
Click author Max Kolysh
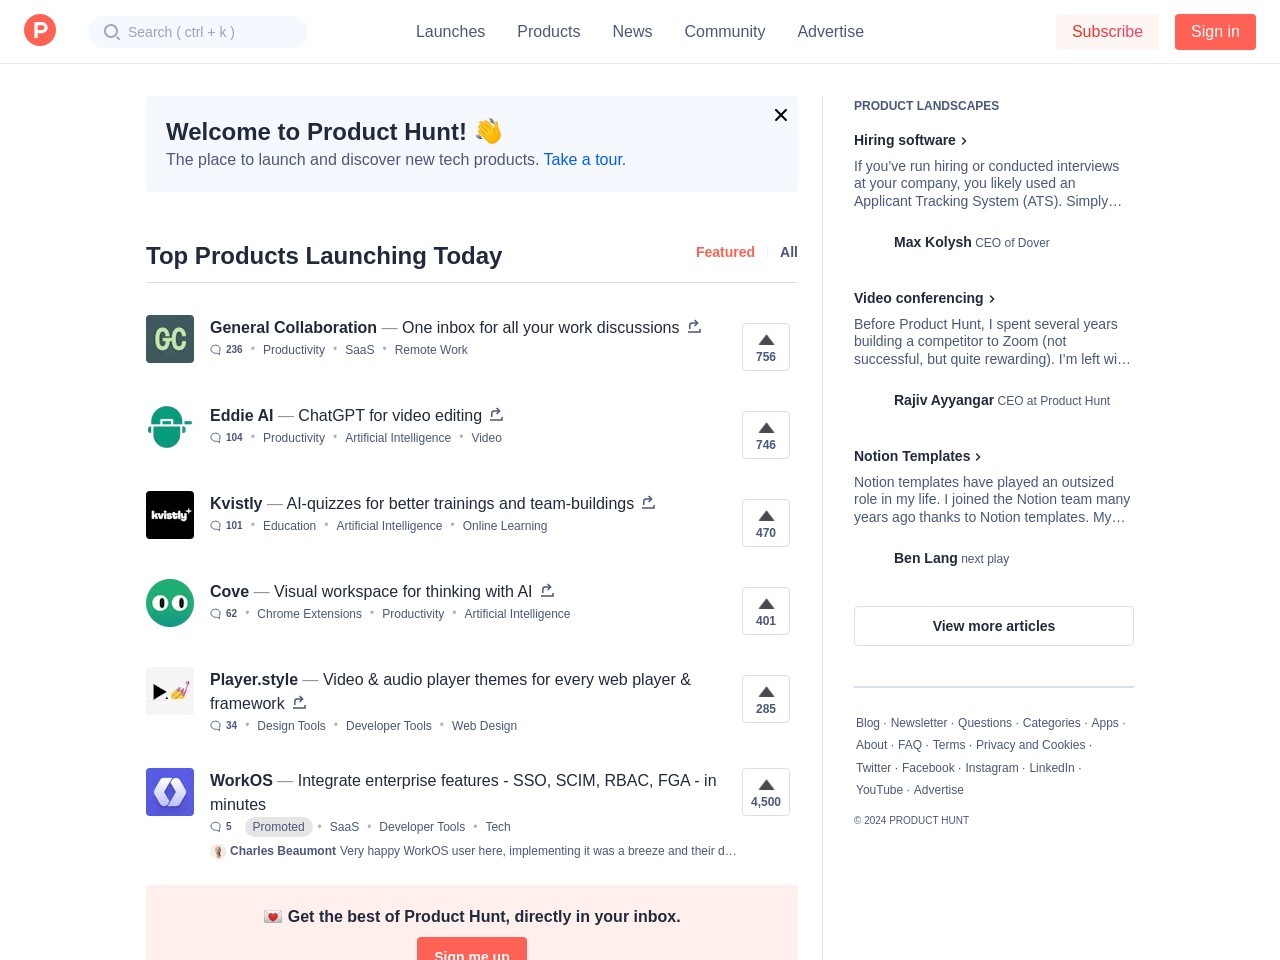click(x=932, y=242)
